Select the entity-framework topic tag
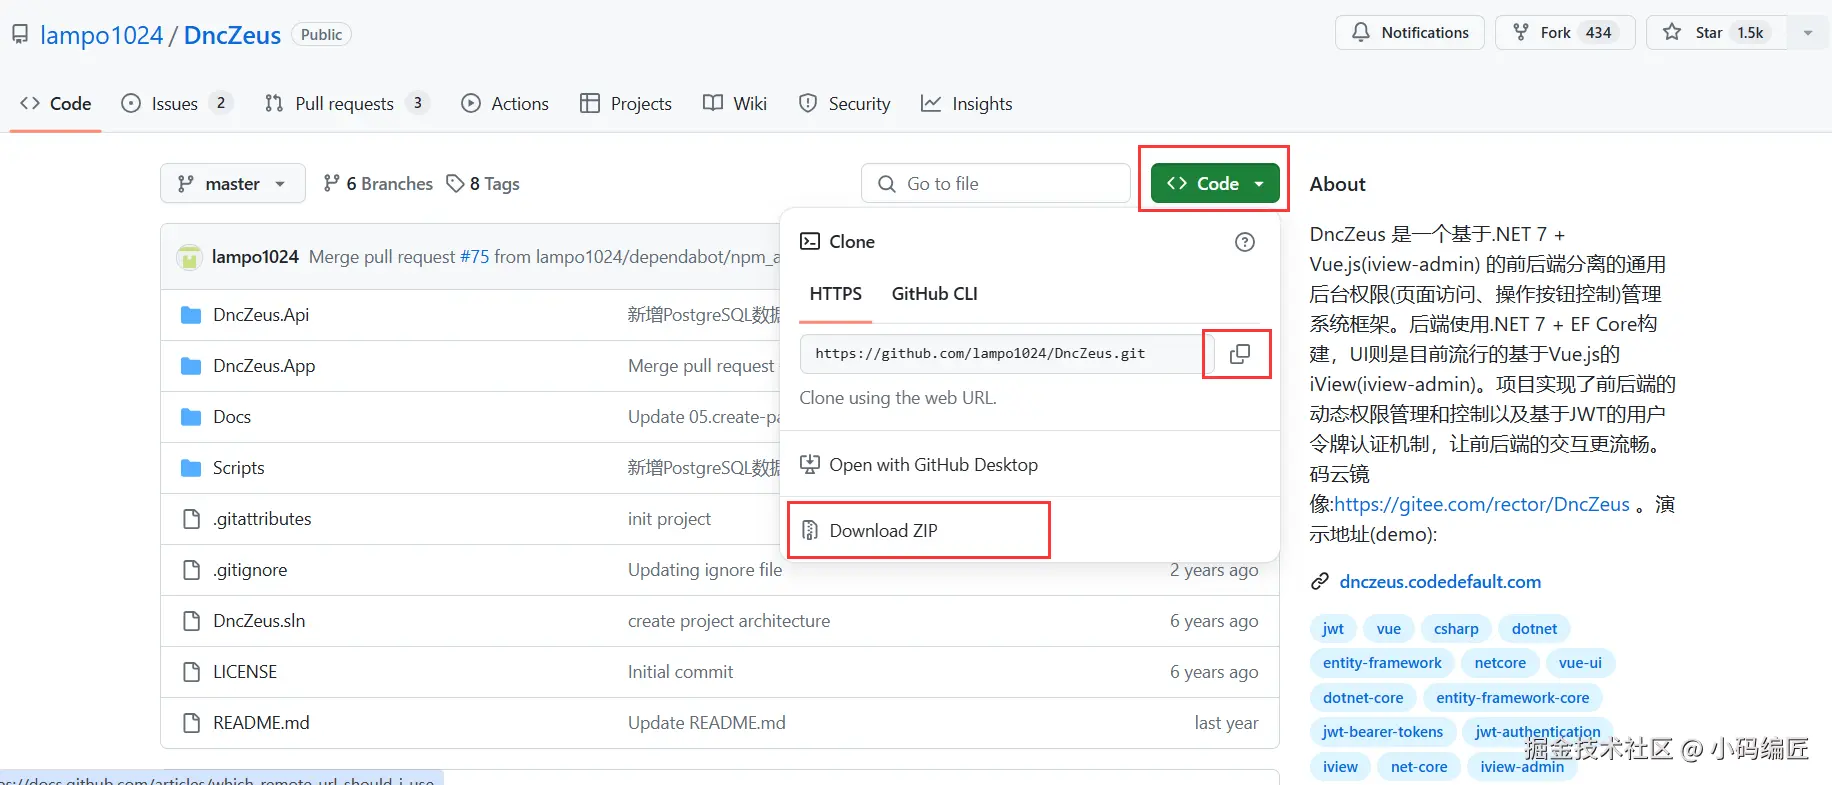The height and width of the screenshot is (785, 1832). point(1382,663)
